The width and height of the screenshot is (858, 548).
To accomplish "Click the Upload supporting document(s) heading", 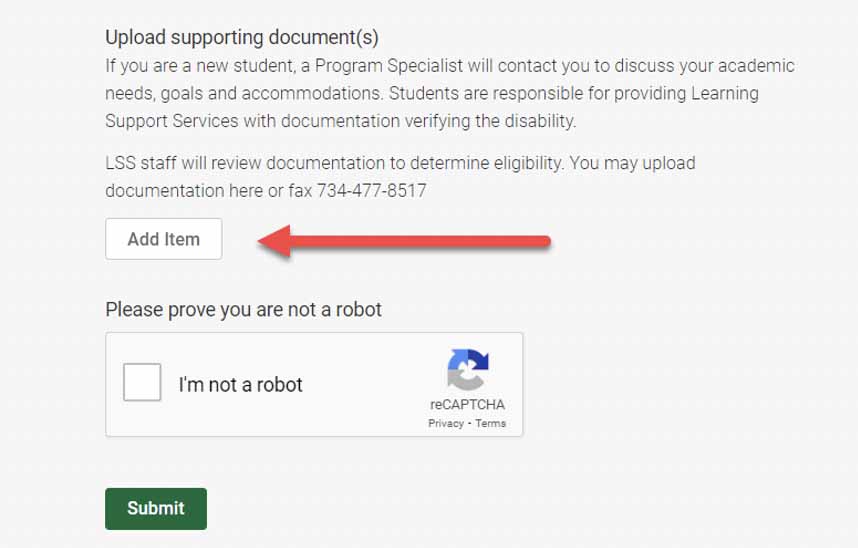I will pos(242,38).
